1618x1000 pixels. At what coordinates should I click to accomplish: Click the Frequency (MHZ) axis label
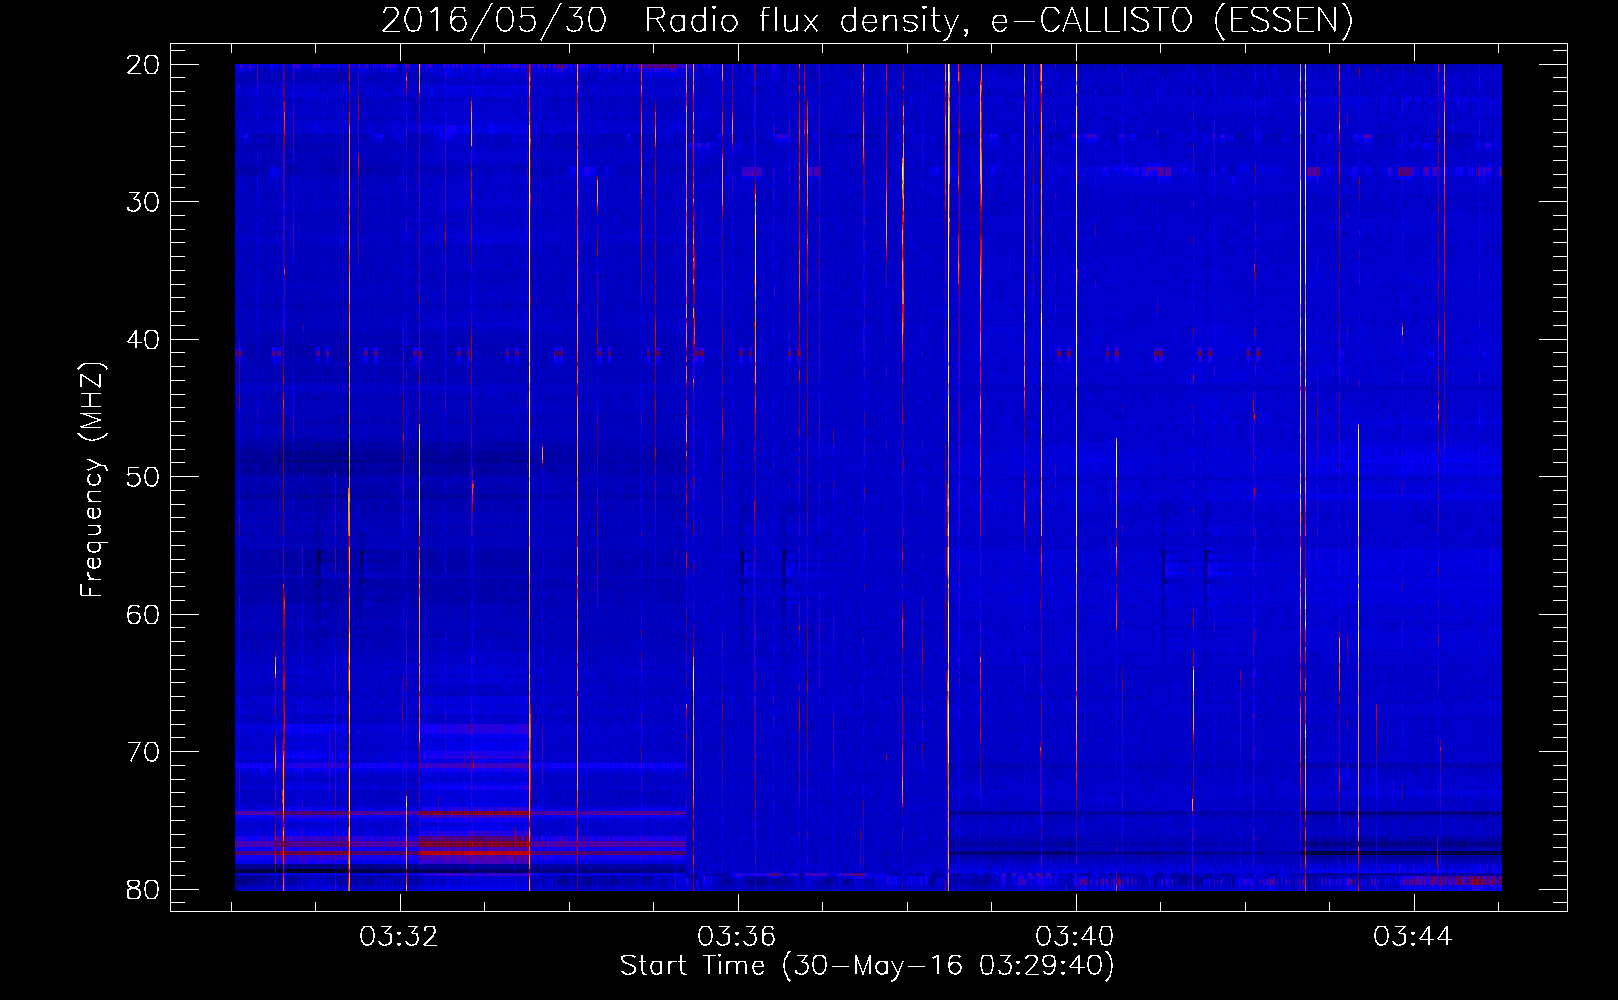(92, 480)
